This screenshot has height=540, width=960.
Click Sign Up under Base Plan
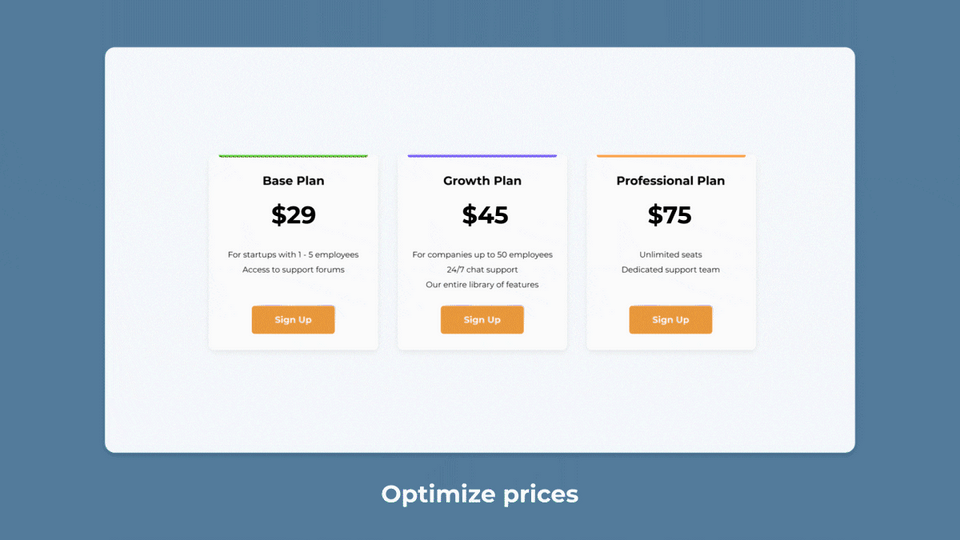(x=293, y=320)
